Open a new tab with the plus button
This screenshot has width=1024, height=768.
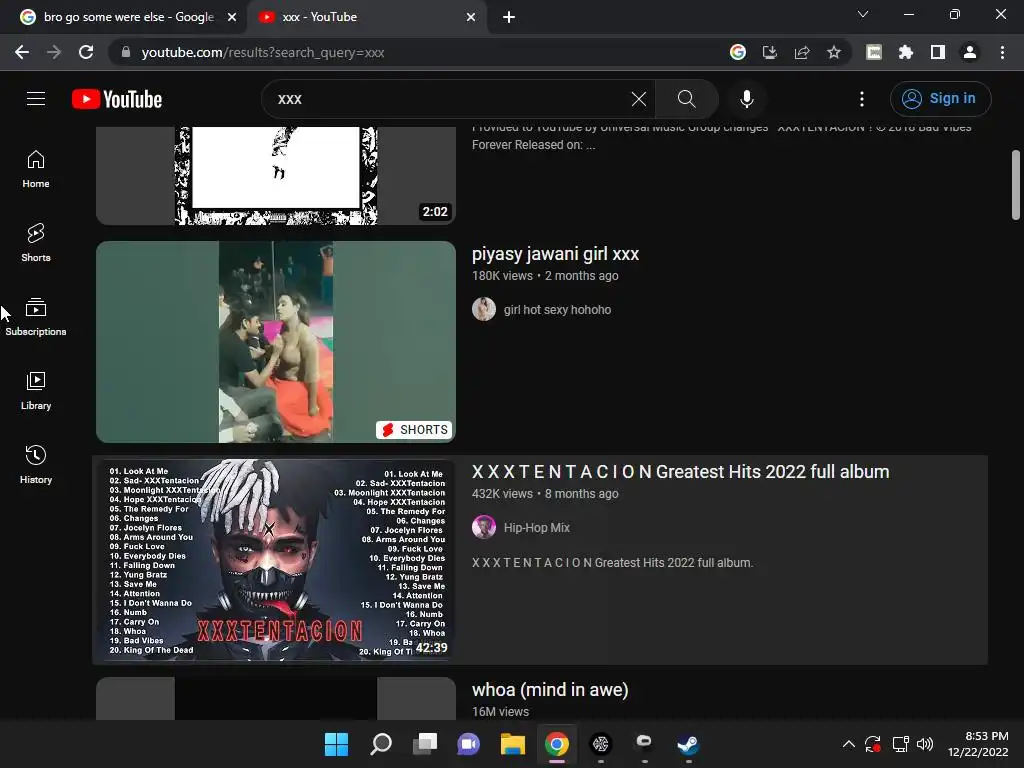click(x=509, y=17)
